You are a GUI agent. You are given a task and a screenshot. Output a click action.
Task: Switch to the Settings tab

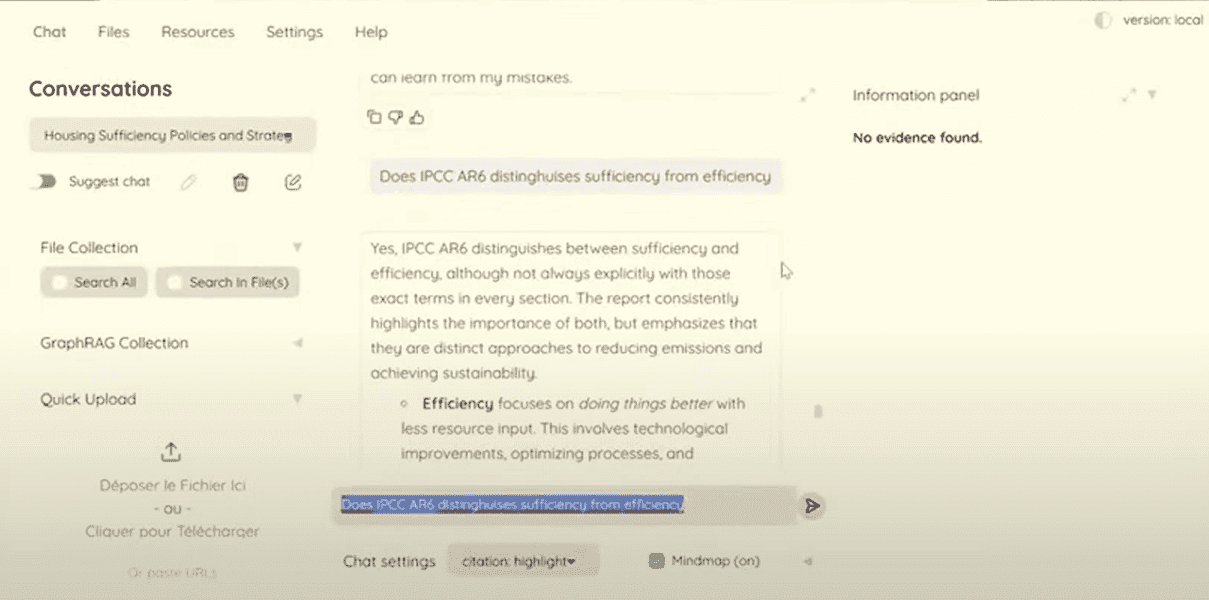(x=294, y=32)
